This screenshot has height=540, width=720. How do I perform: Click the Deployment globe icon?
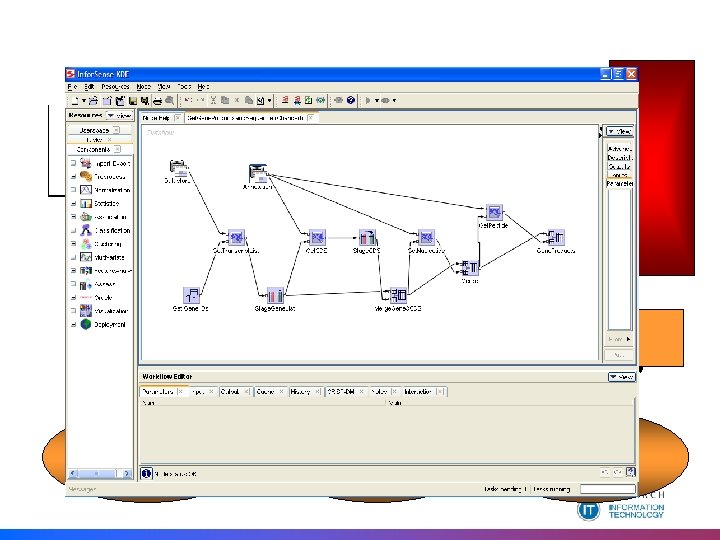tap(86, 324)
